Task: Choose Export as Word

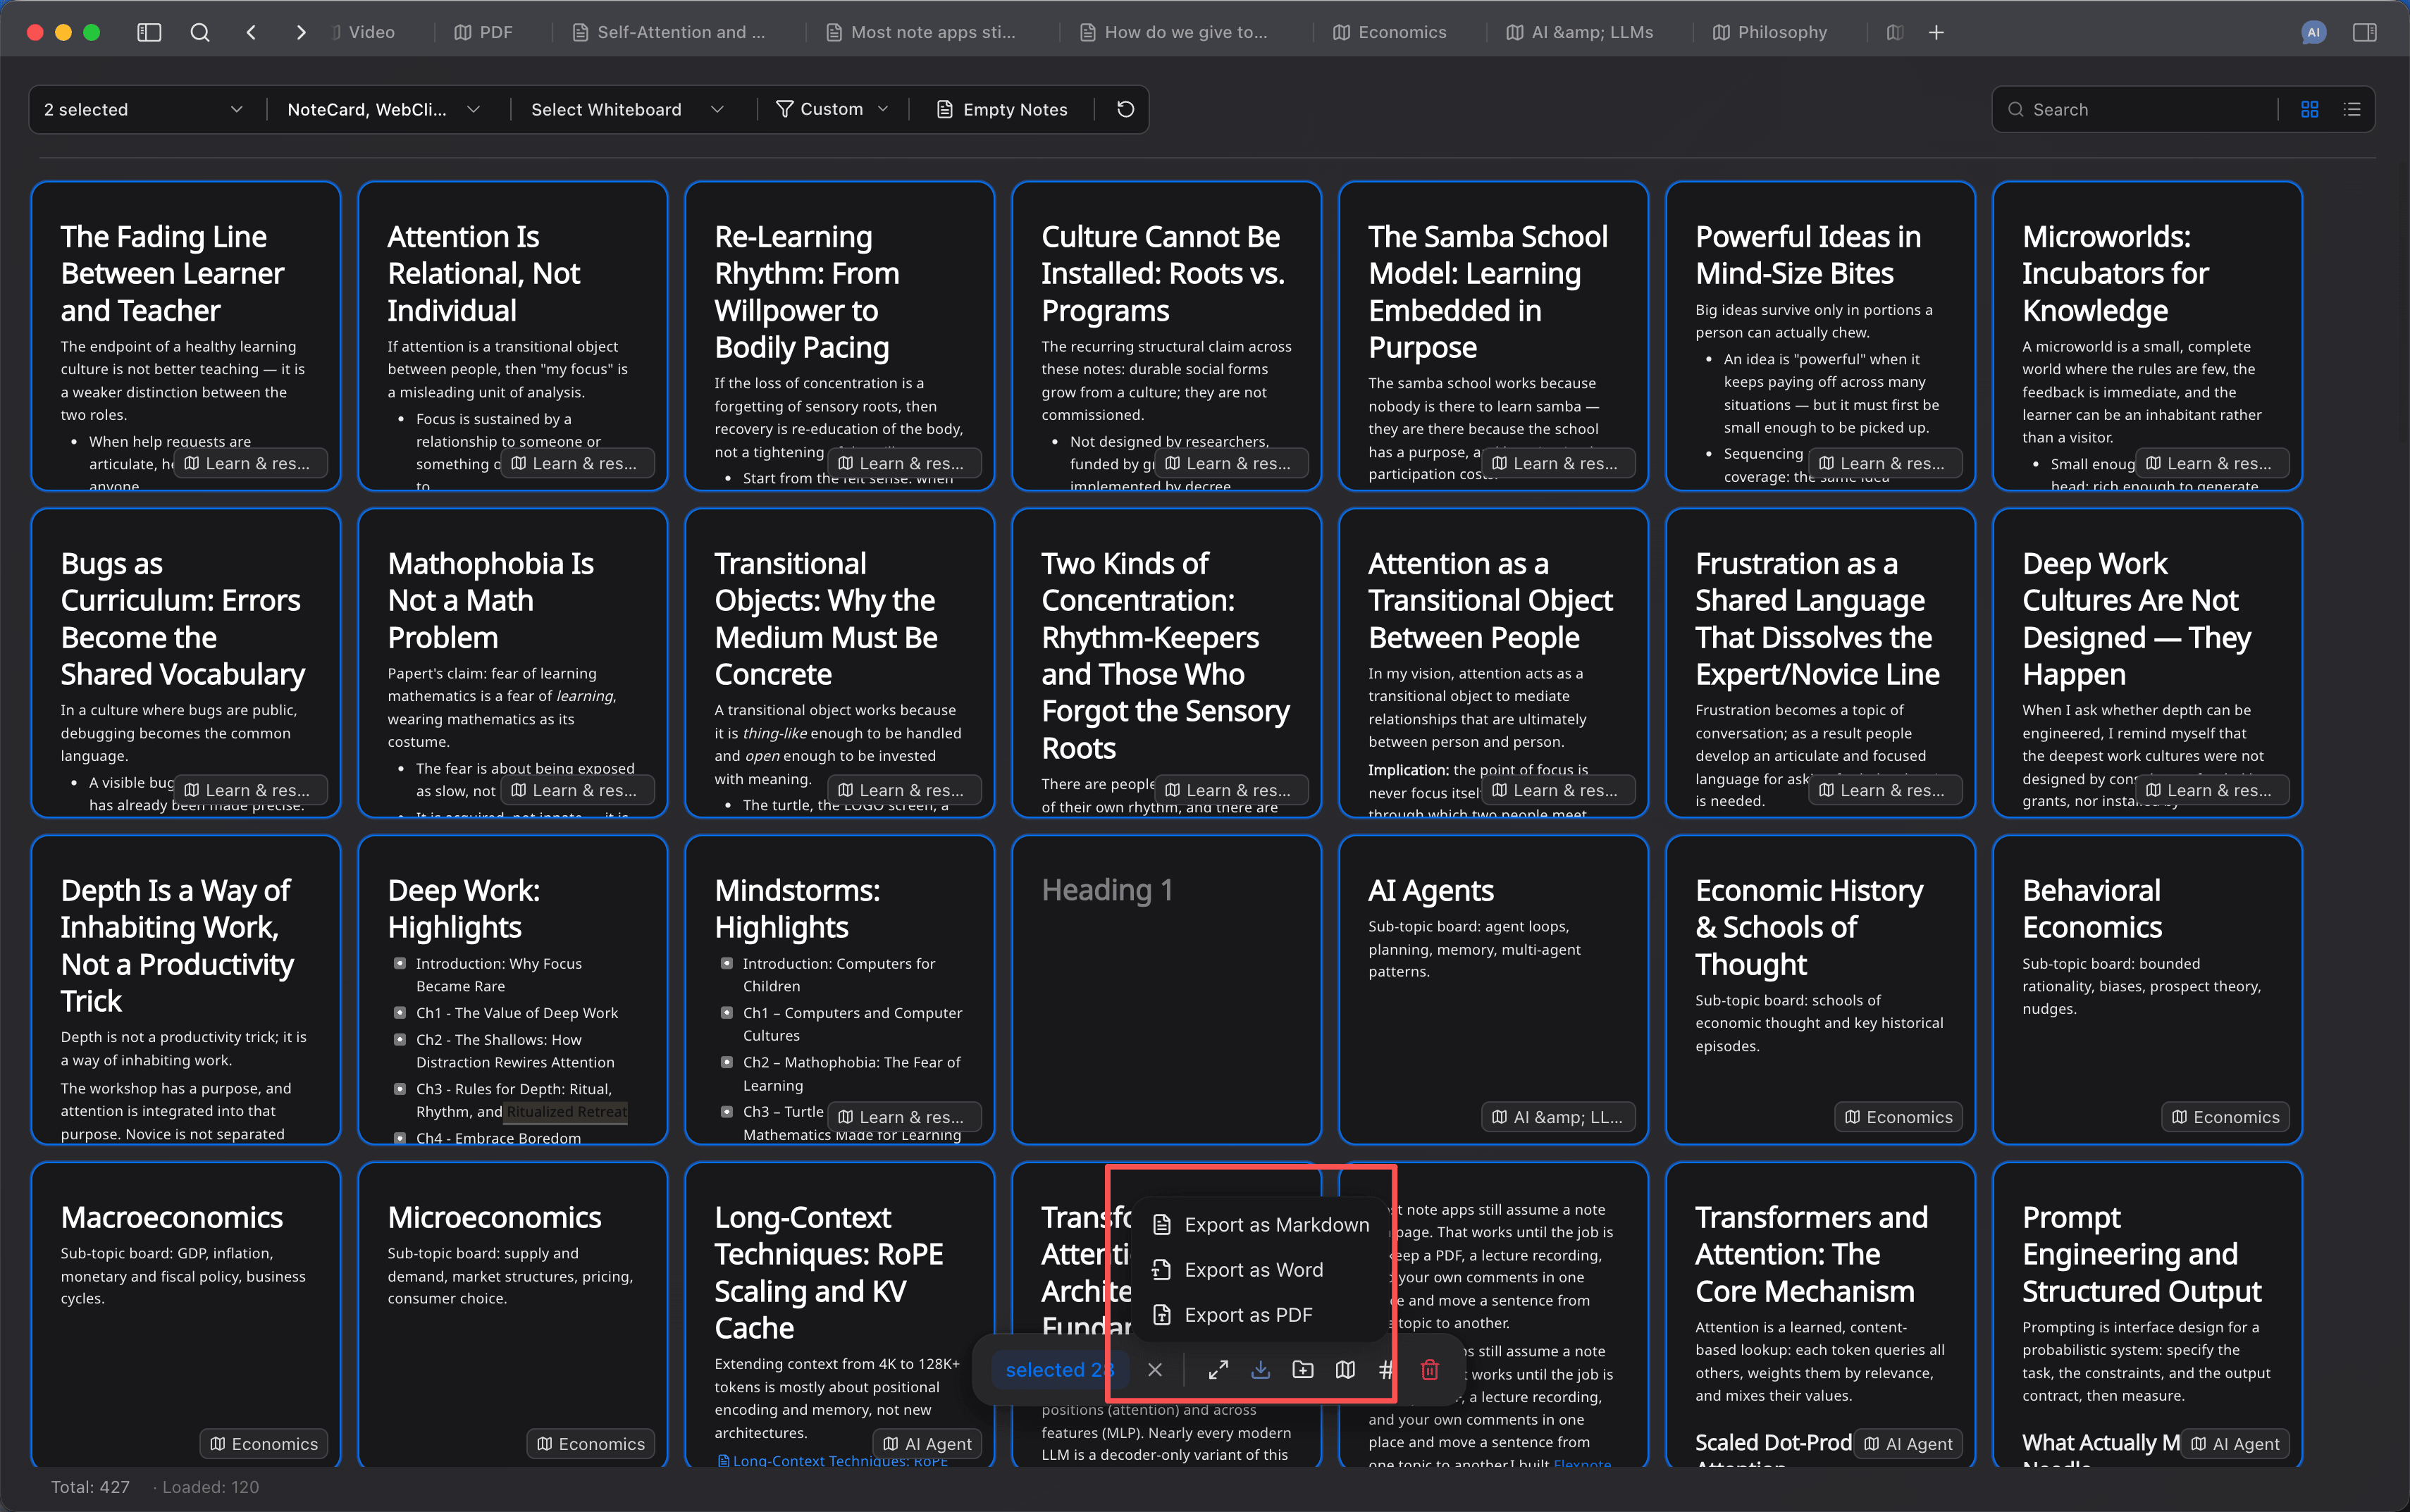Action: point(1260,1269)
